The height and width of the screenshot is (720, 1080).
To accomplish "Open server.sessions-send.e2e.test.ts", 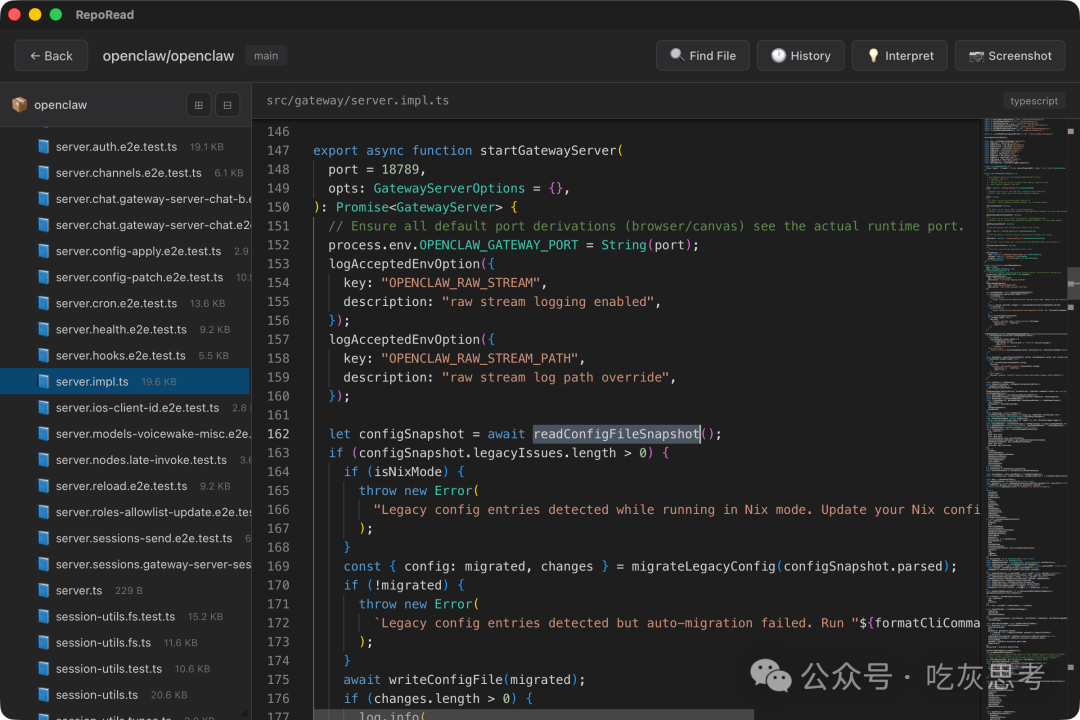I will point(125,538).
